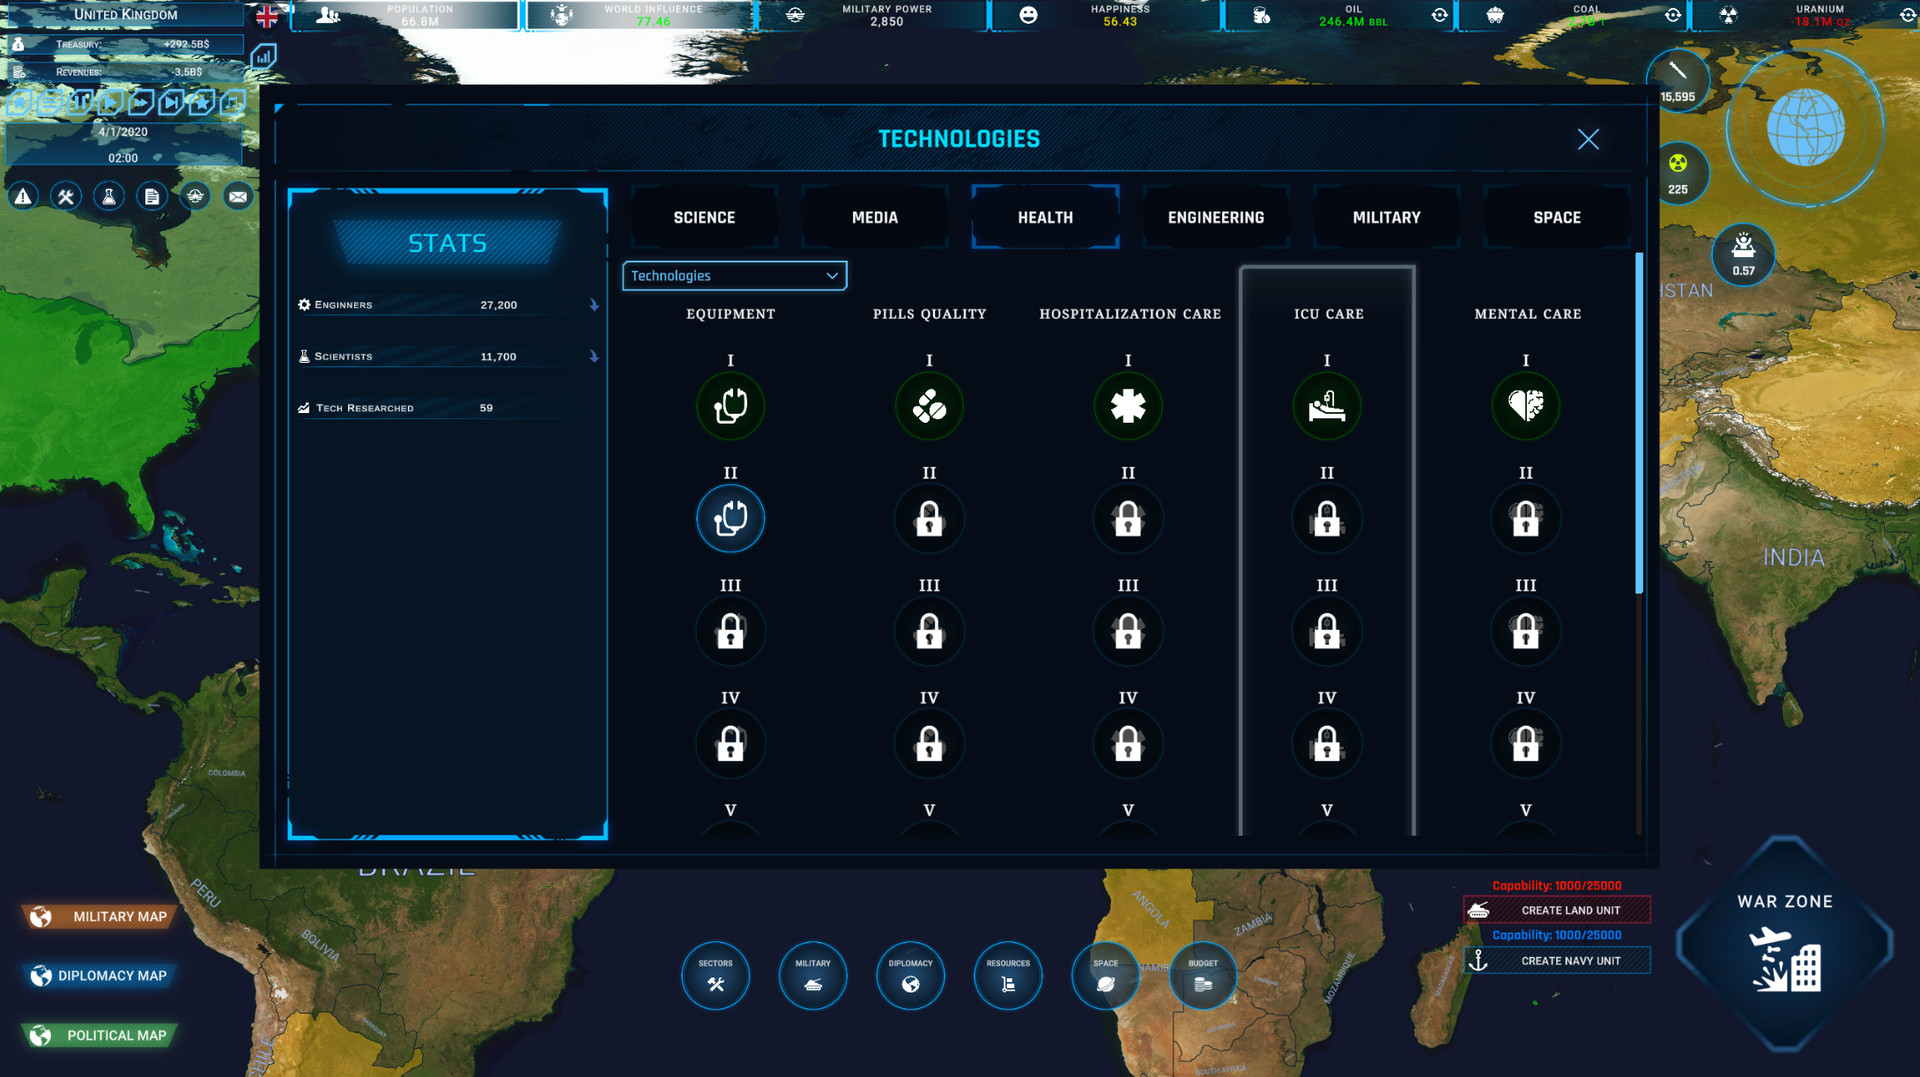Screen dimensions: 1920x1077
Task: Open the Technologies dropdown selector
Action: click(733, 275)
